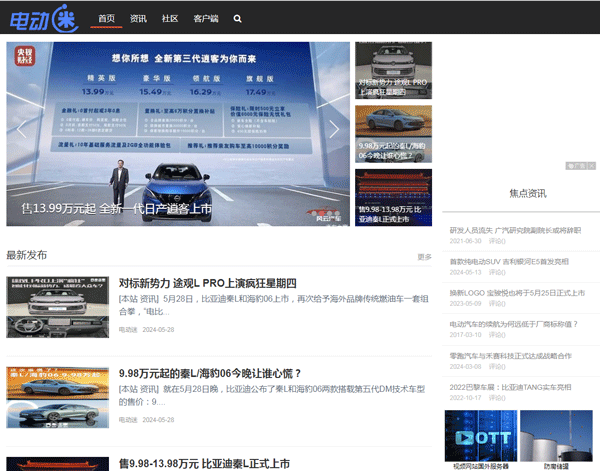
Task: Open 电动汽车的续航 news link
Action: point(514,324)
